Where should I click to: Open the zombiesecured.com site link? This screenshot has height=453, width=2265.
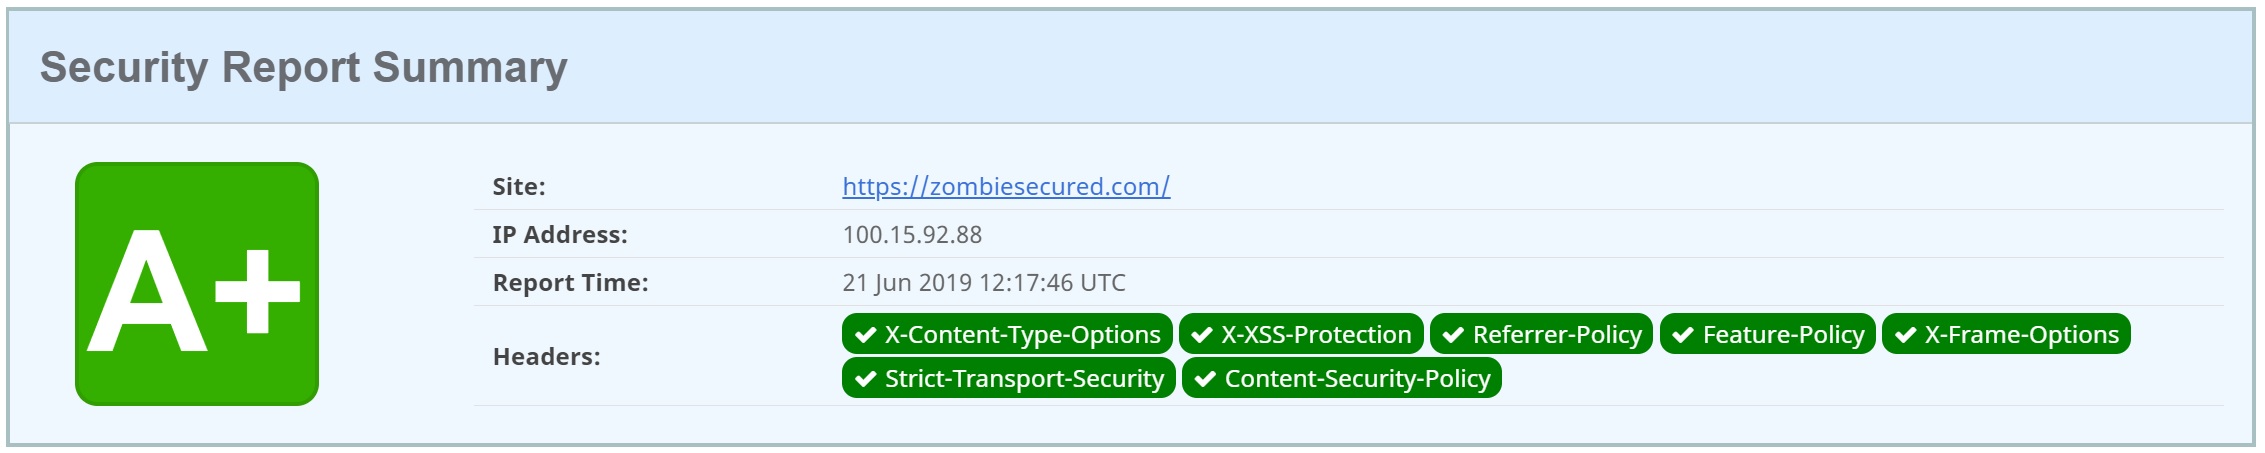1006,186
